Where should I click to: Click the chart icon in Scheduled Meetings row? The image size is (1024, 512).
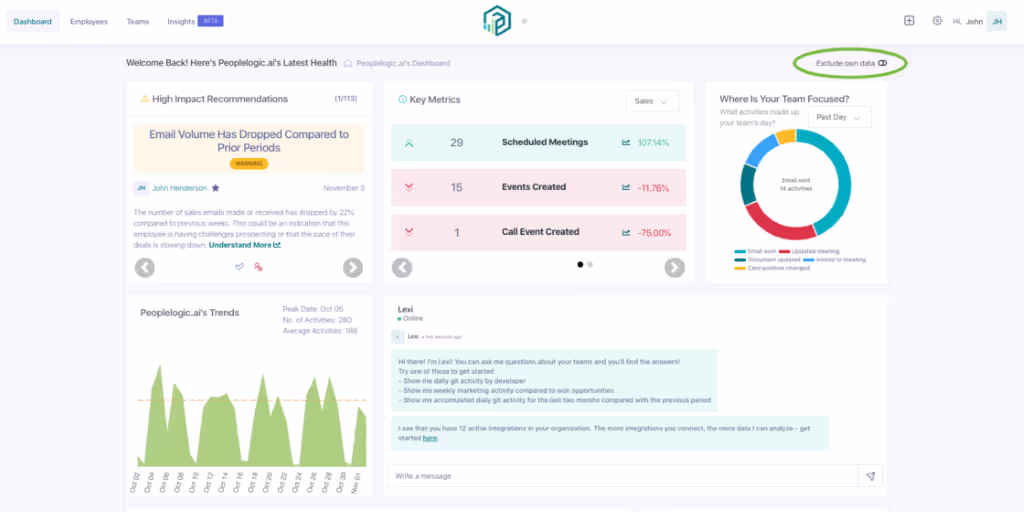[626, 142]
